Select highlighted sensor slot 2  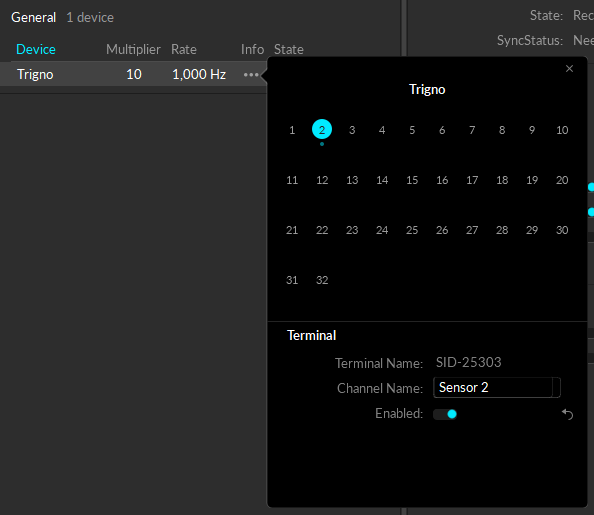(x=322, y=130)
